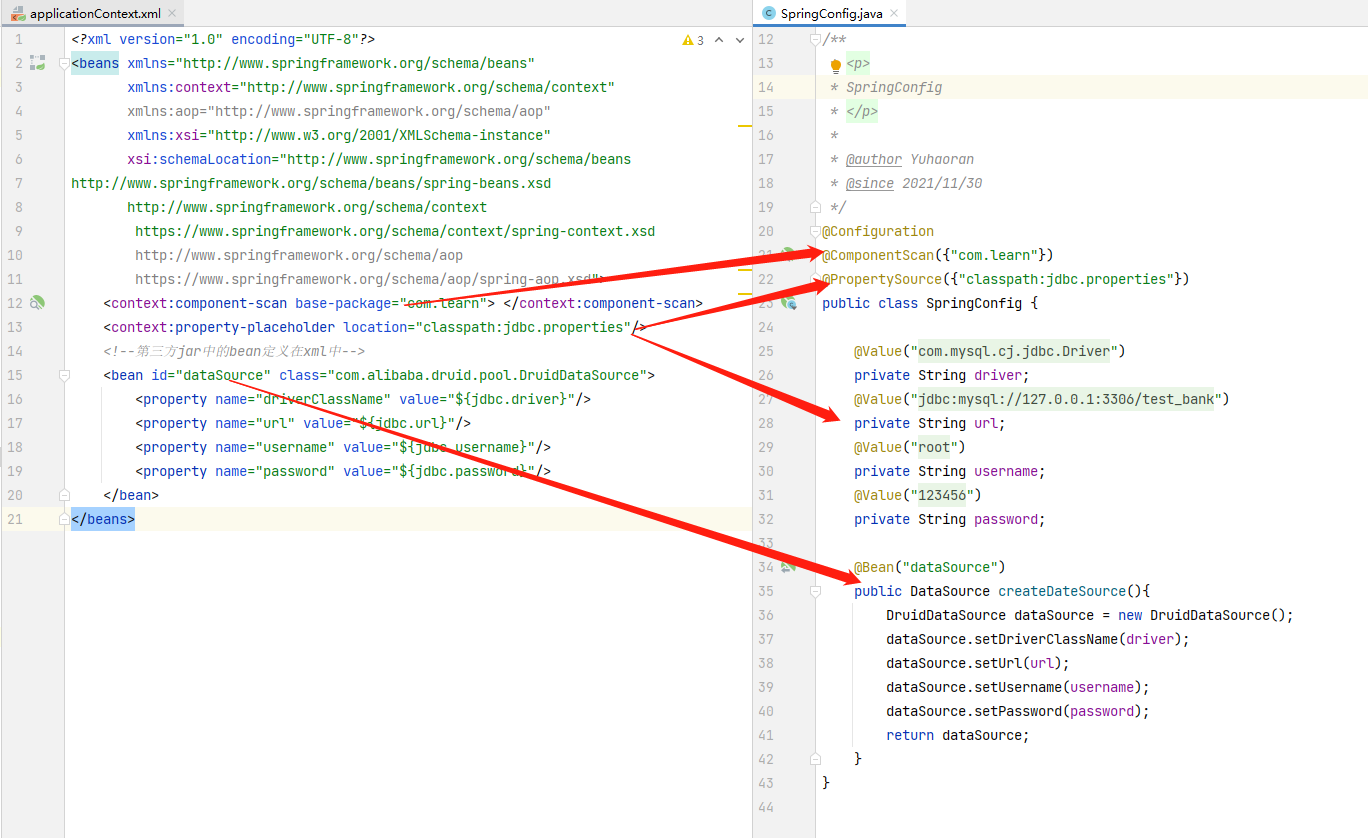Click the highlighted <beans opening tag
1368x838 pixels.
click(x=95, y=63)
